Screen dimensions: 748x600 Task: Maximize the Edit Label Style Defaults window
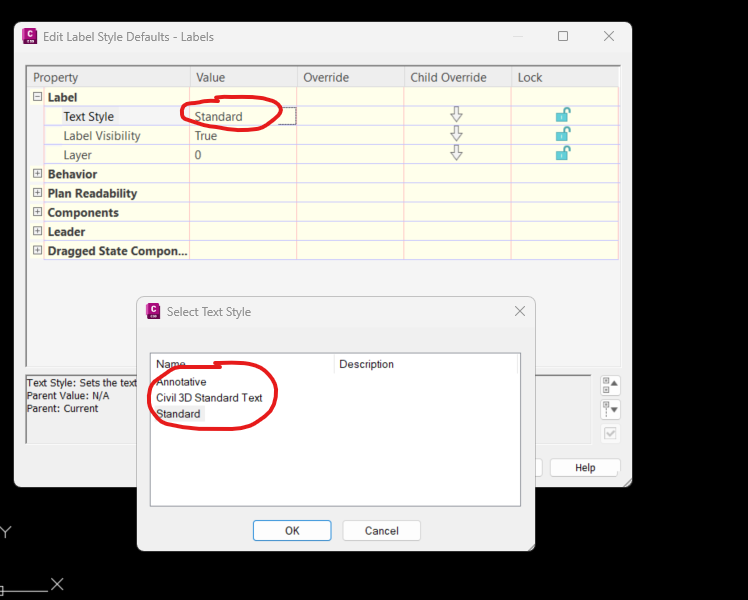pyautogui.click(x=563, y=36)
